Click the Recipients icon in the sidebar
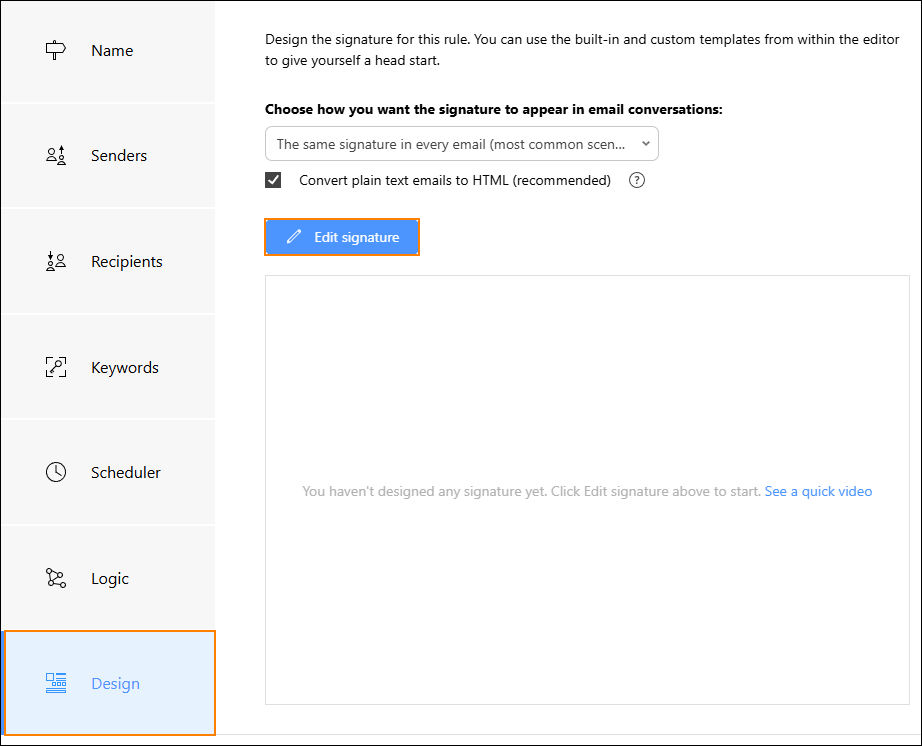 pos(57,261)
